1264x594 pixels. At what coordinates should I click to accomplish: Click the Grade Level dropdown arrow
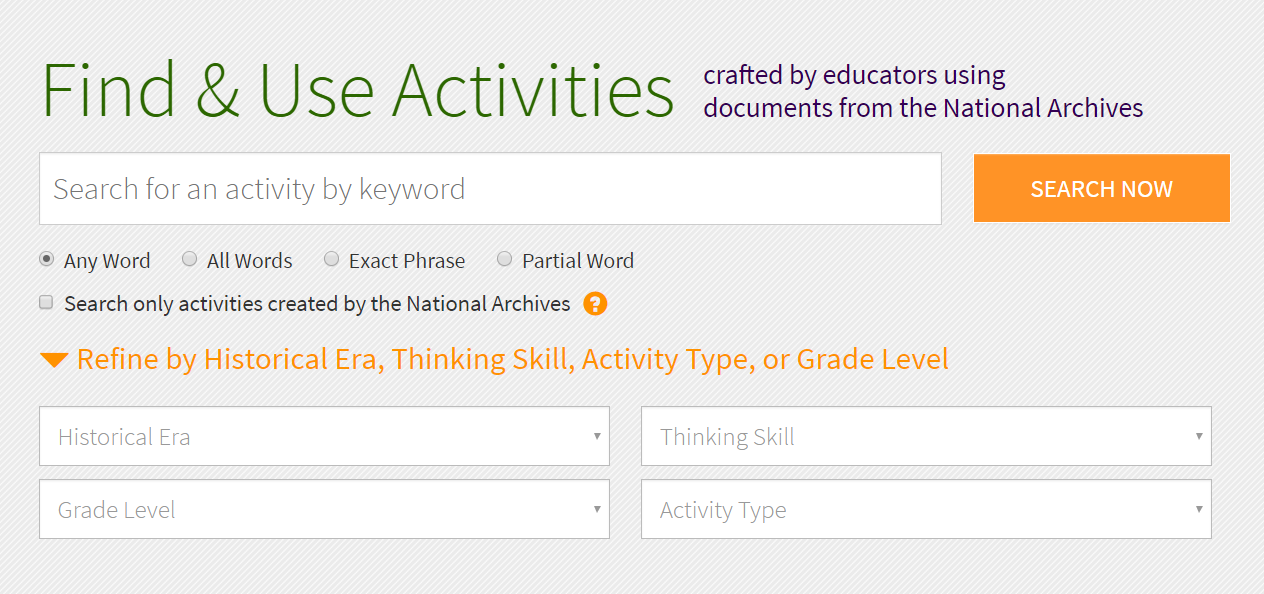(597, 509)
